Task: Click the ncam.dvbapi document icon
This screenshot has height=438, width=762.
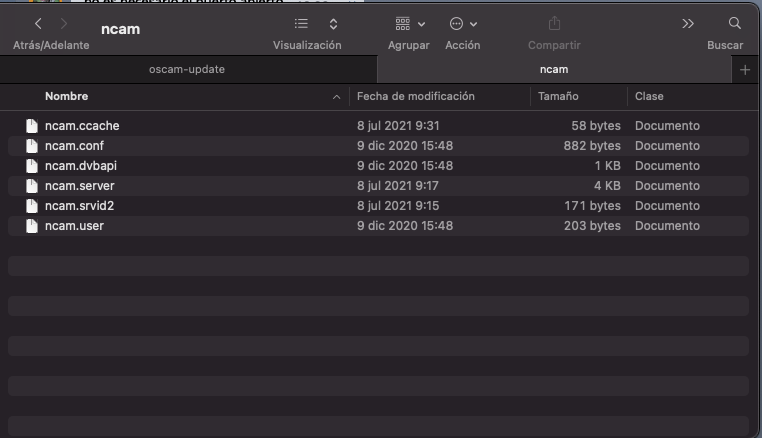Action: click(32, 166)
